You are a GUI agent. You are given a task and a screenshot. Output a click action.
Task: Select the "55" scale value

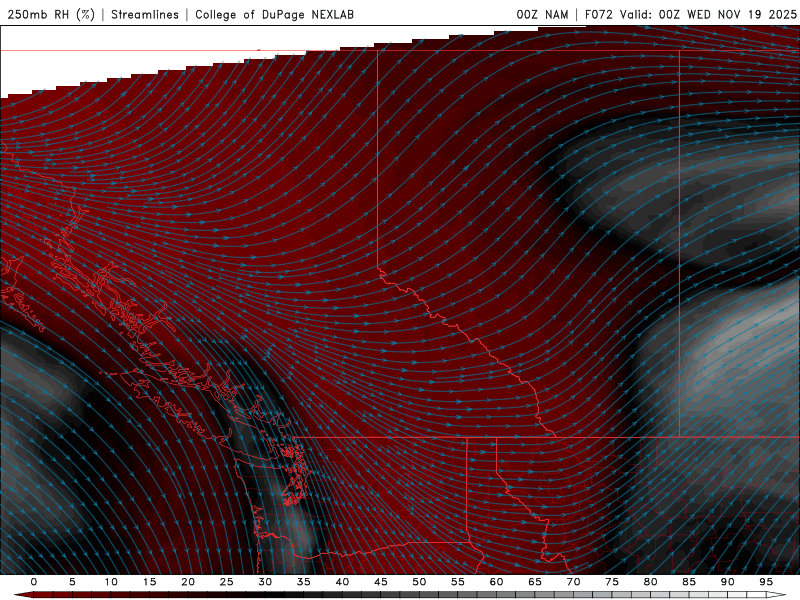(458, 582)
